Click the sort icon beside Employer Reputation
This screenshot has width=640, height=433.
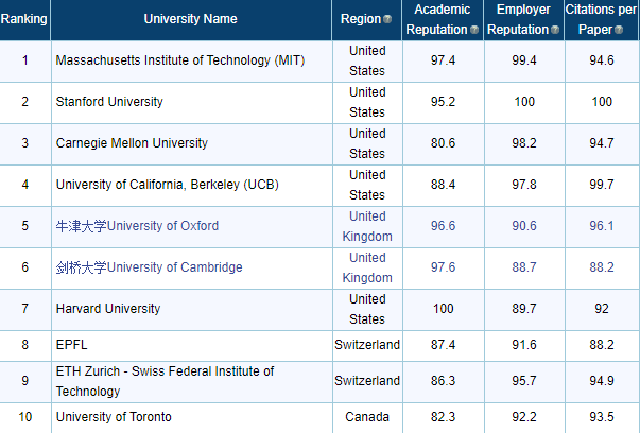pyautogui.click(x=555, y=29)
